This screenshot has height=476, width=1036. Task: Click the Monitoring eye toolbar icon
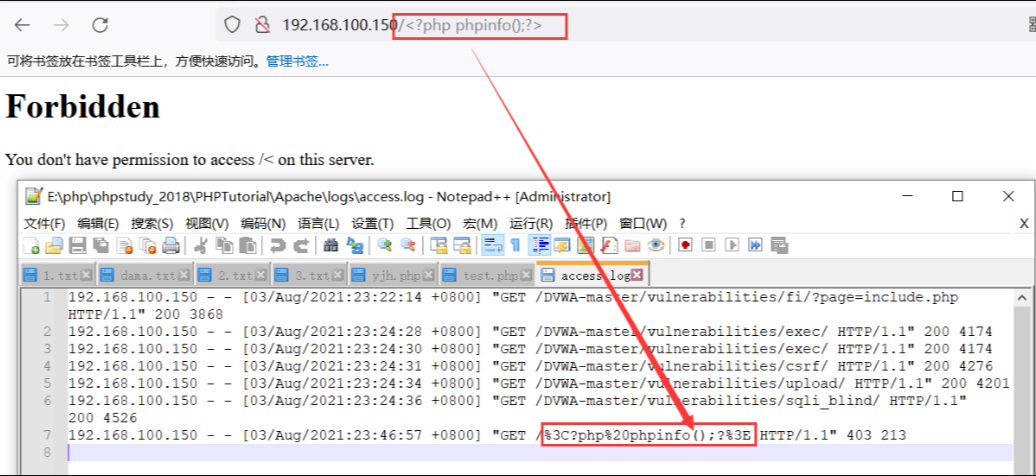656,245
